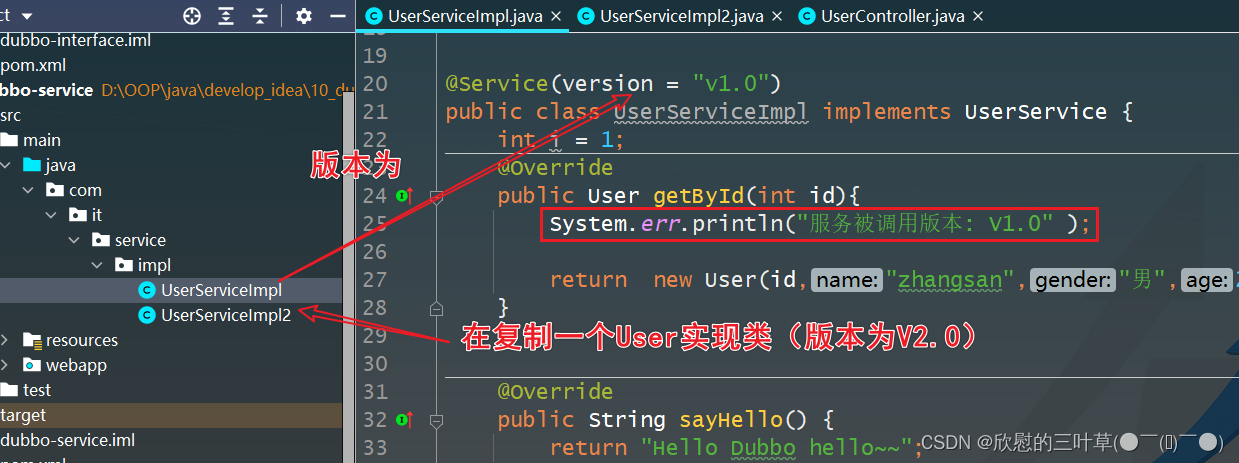
Task: Click the UserServiceImpl2 class icon in tree
Action: pos(147,315)
